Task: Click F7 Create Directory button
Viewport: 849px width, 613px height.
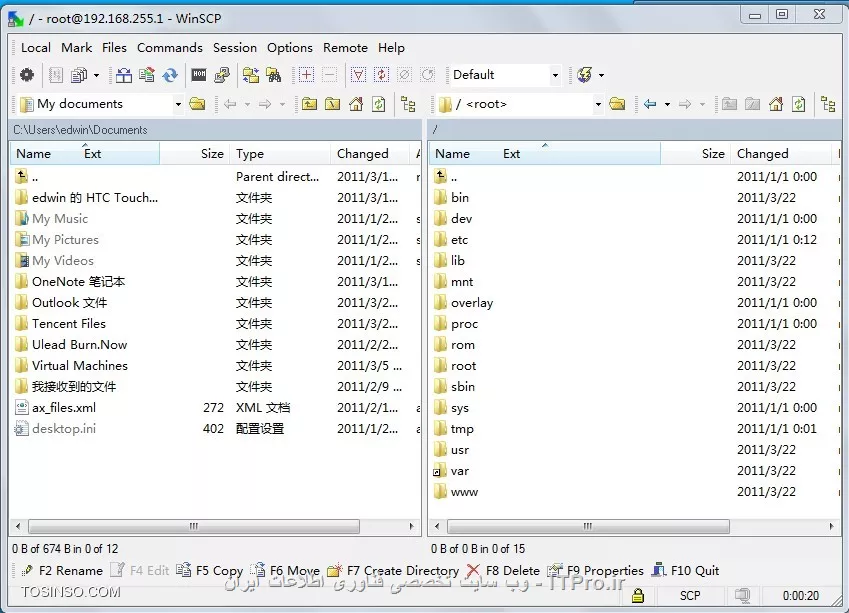Action: click(x=393, y=570)
